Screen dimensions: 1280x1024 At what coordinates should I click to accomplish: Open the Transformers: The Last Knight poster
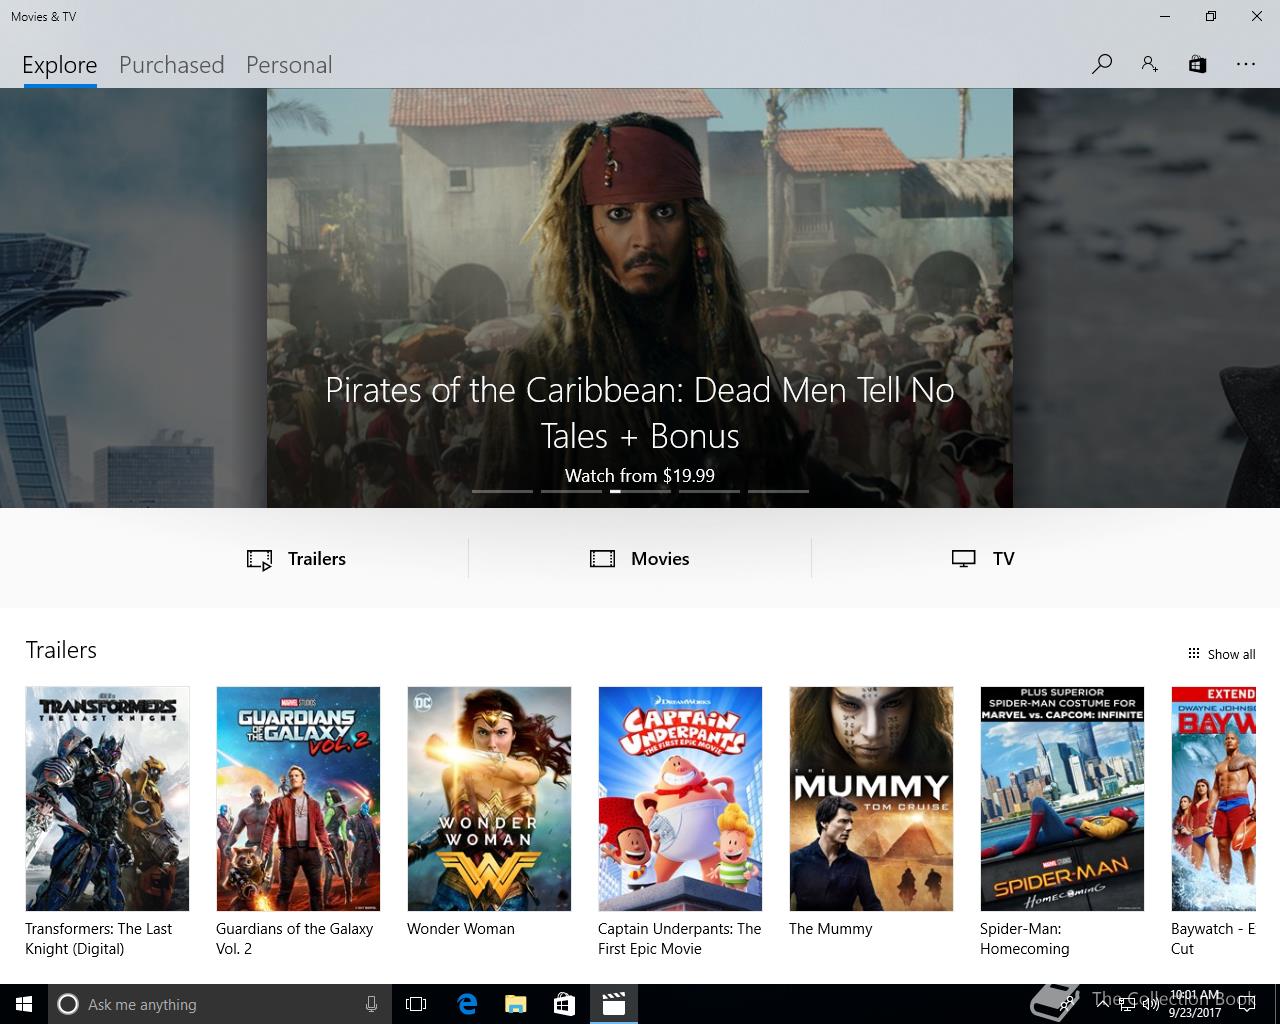coord(107,798)
